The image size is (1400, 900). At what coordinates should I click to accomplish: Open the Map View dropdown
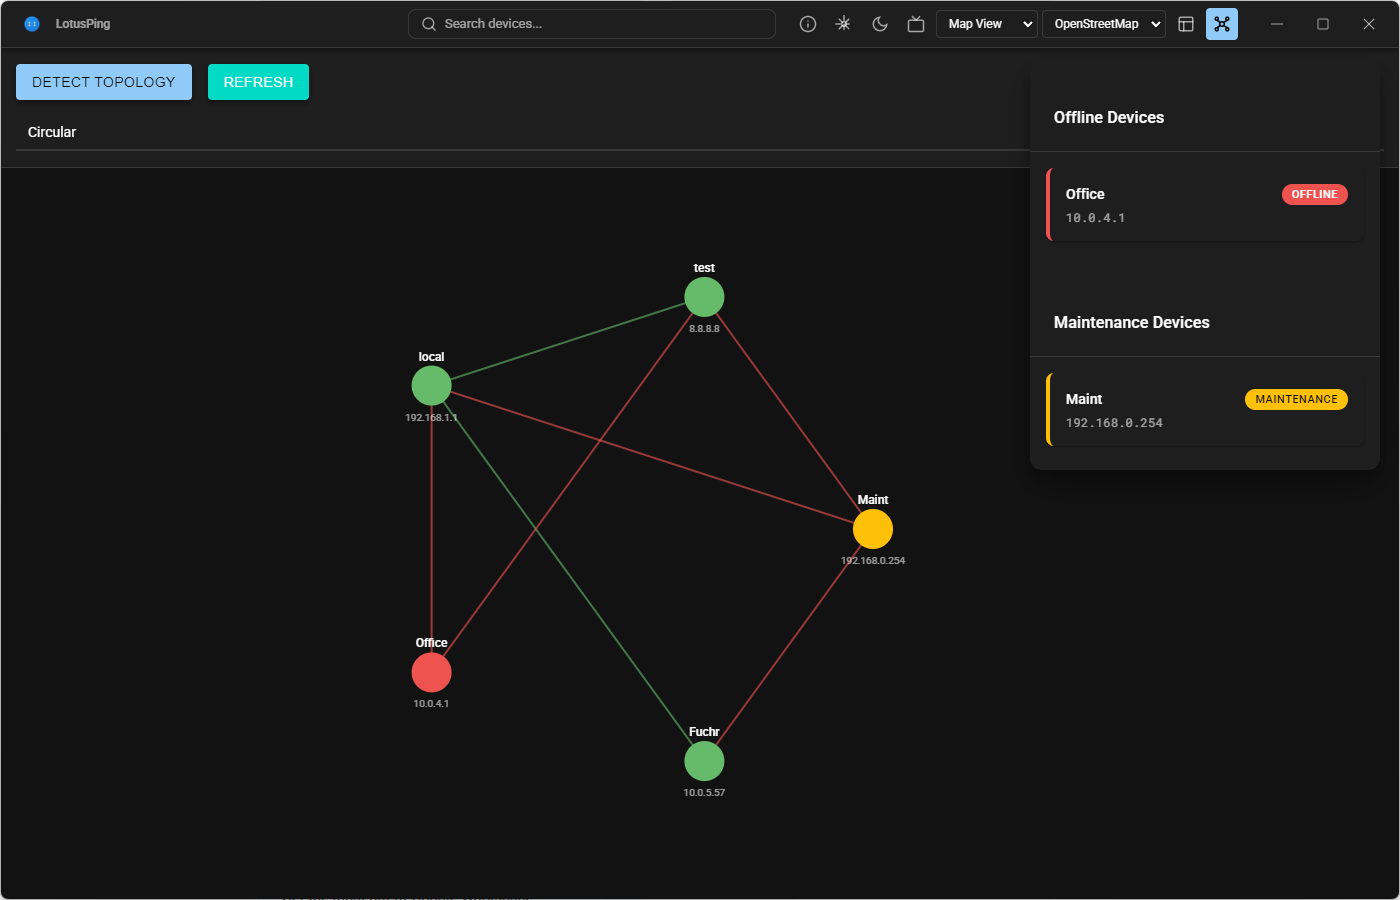click(986, 23)
